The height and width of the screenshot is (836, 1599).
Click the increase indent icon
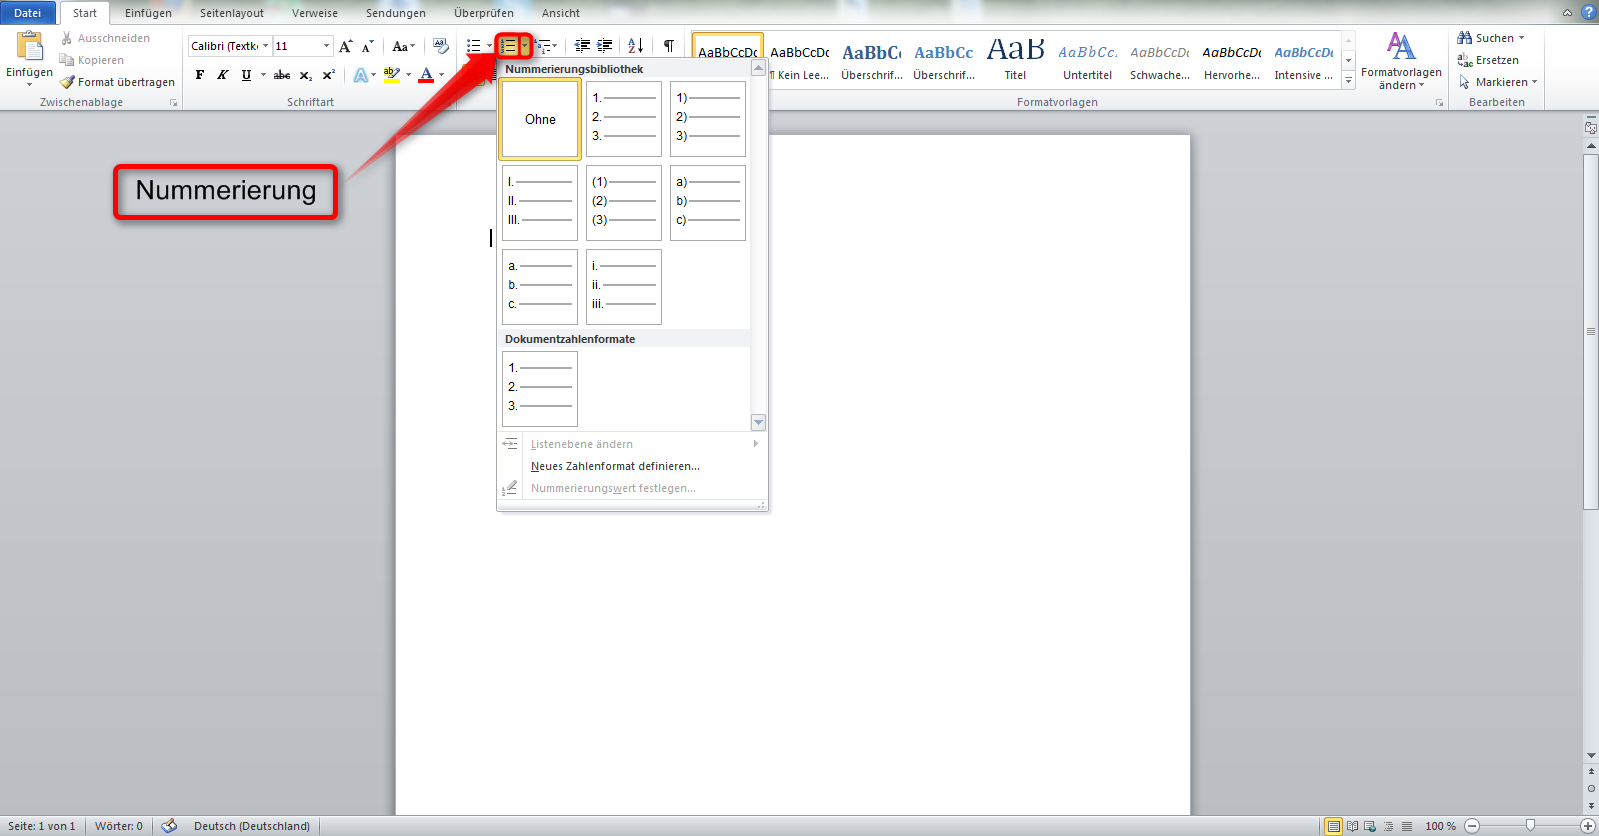pyautogui.click(x=605, y=46)
